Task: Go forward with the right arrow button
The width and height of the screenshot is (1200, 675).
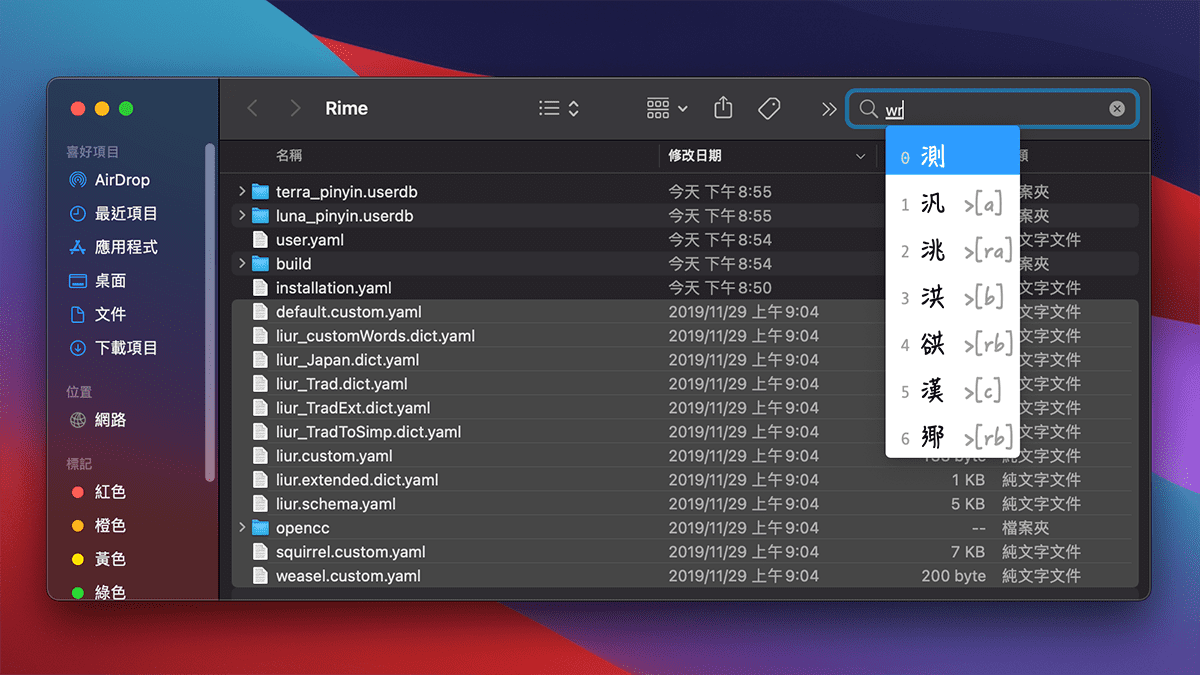Action: coord(294,109)
